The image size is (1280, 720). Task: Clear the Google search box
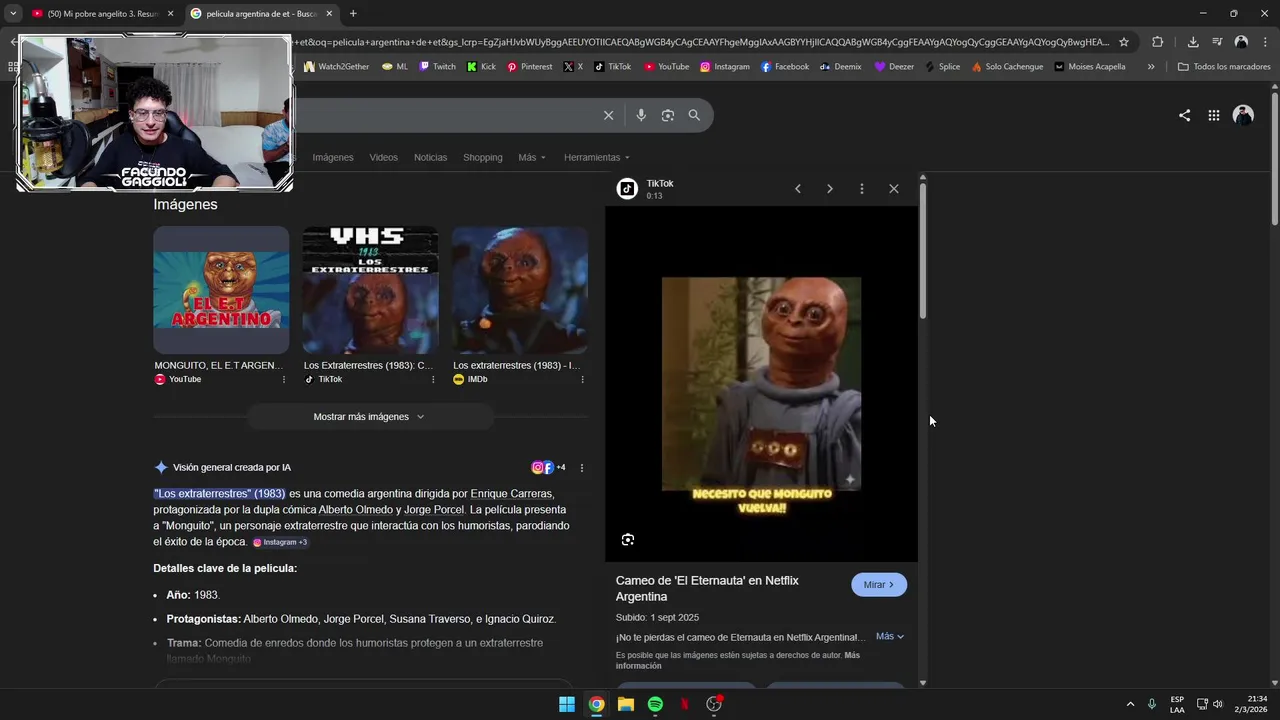608,115
